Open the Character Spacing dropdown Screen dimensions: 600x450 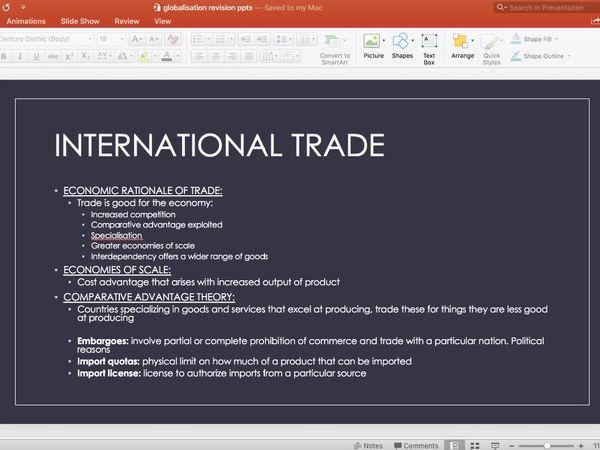104,57
